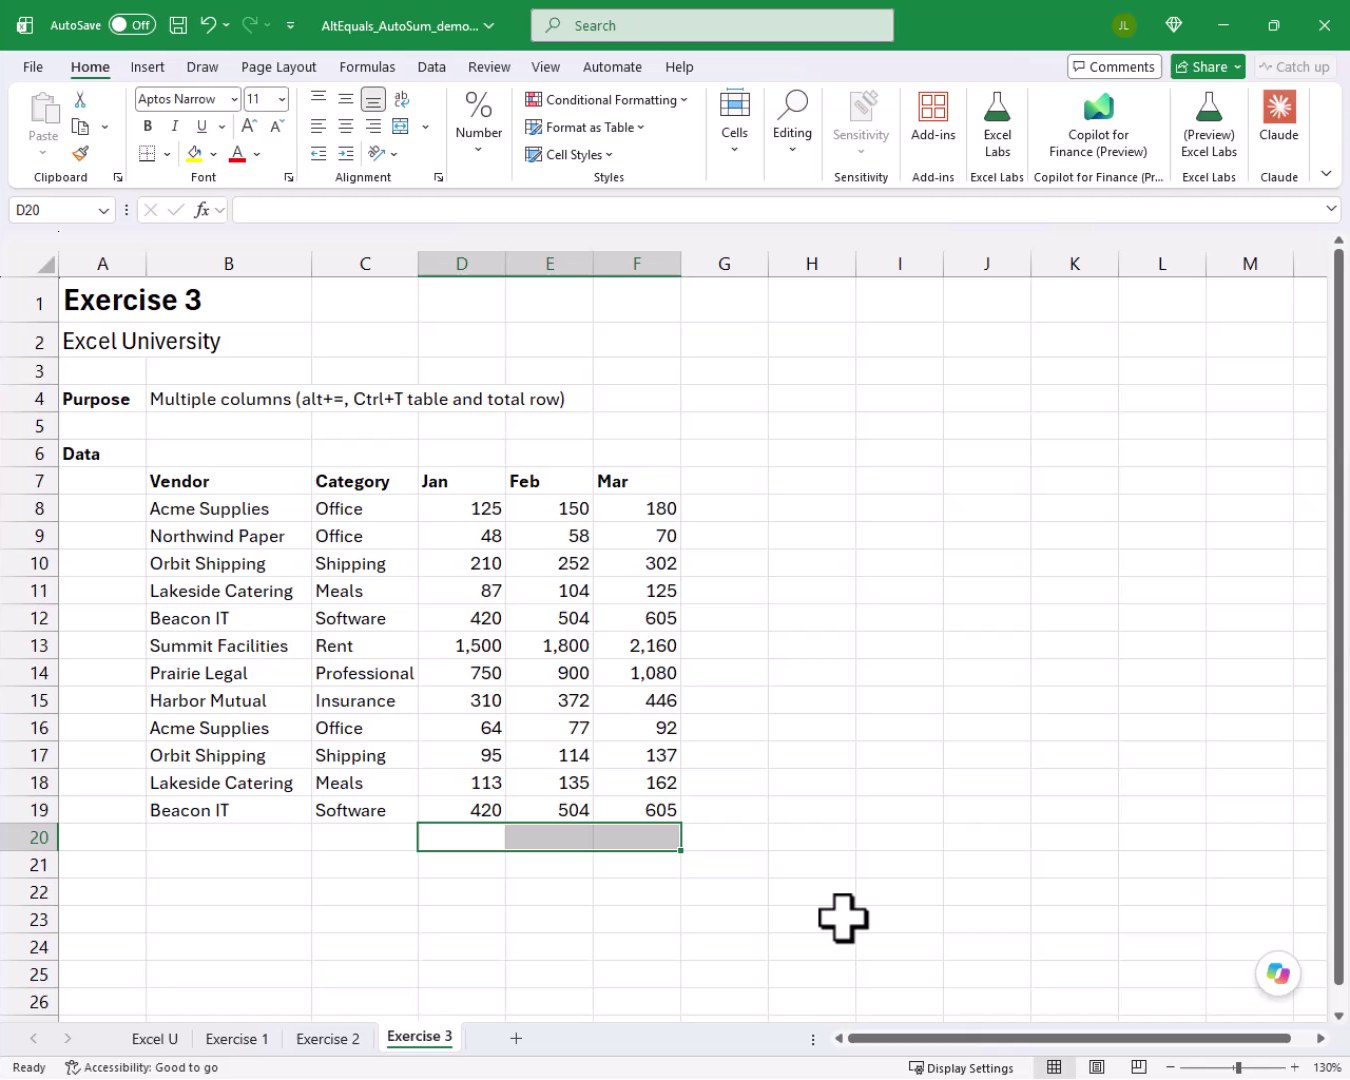Click Increase Font Size icon
The height and width of the screenshot is (1080, 1350).
pyautogui.click(x=249, y=126)
